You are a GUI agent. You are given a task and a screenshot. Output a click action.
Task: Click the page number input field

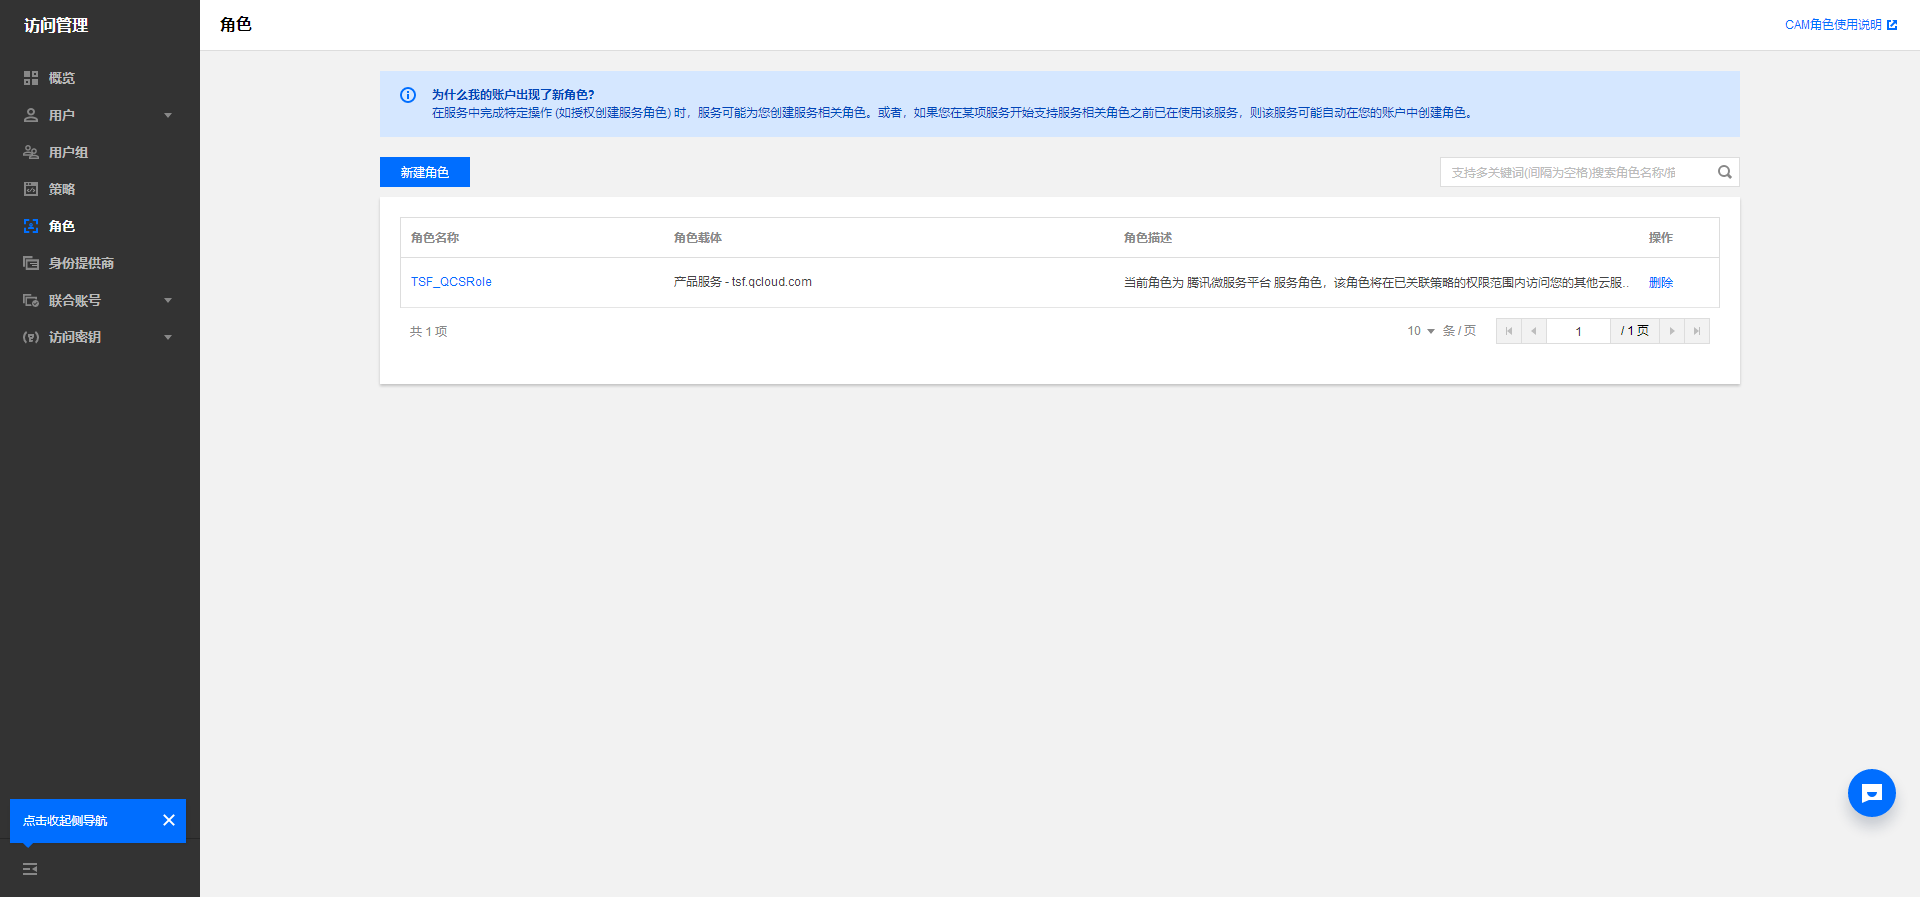[1578, 331]
